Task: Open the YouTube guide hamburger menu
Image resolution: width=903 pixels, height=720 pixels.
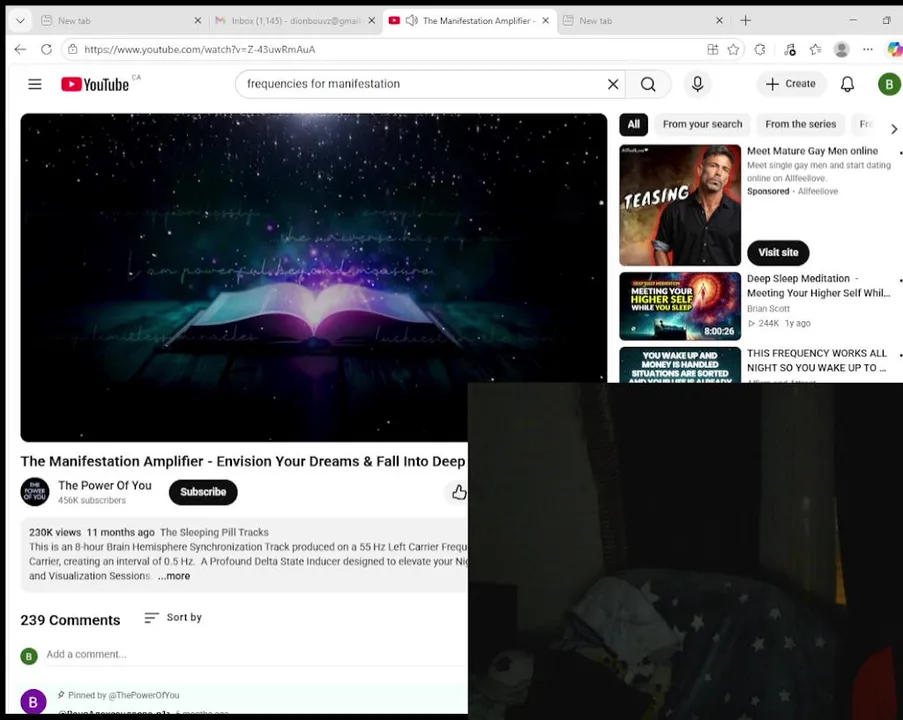Action: 35,84
